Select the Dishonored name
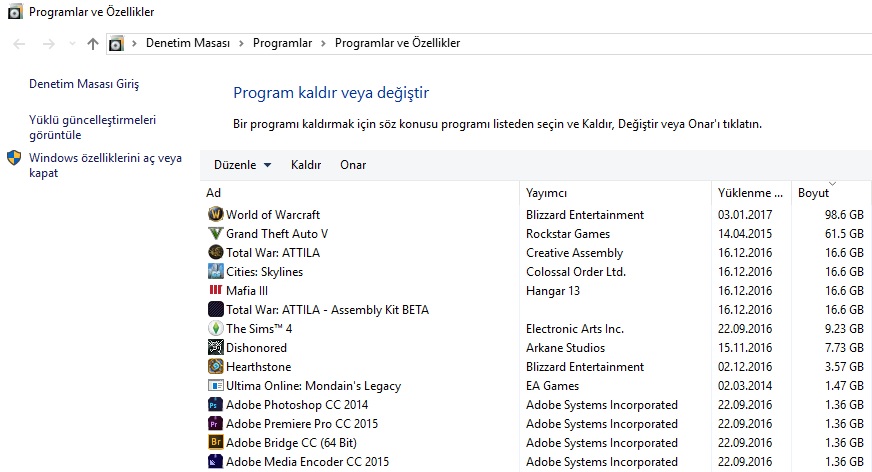The height and width of the screenshot is (472, 872). point(256,347)
